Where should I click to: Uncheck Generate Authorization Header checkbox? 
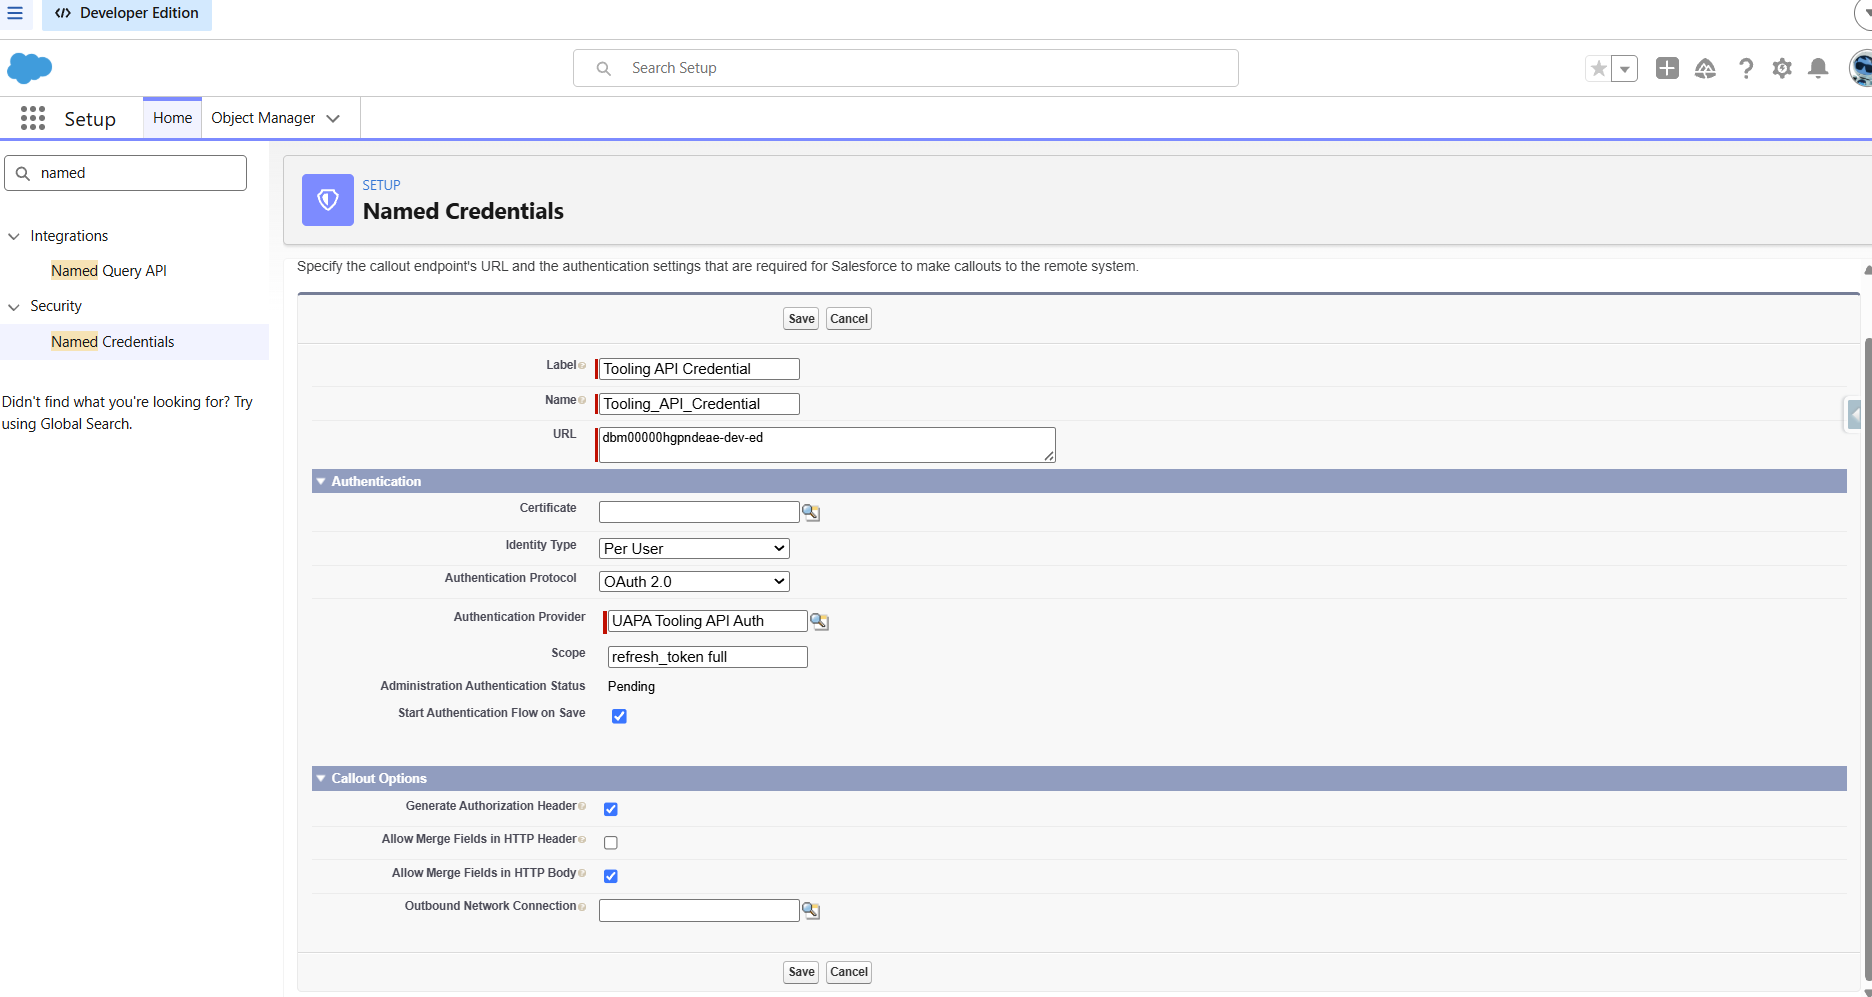click(x=611, y=809)
